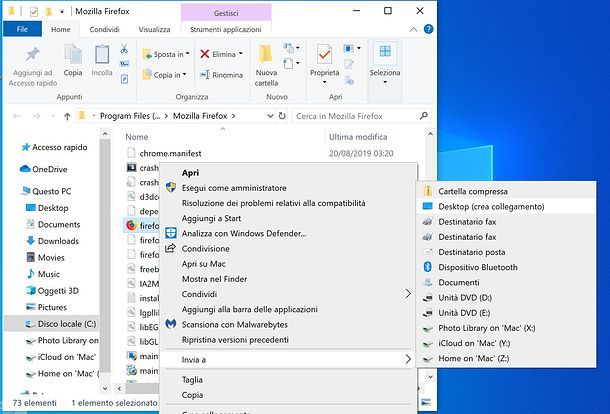The width and height of the screenshot is (610, 414).
Task: Open the Seleziona dropdown arrow
Action: (385, 82)
